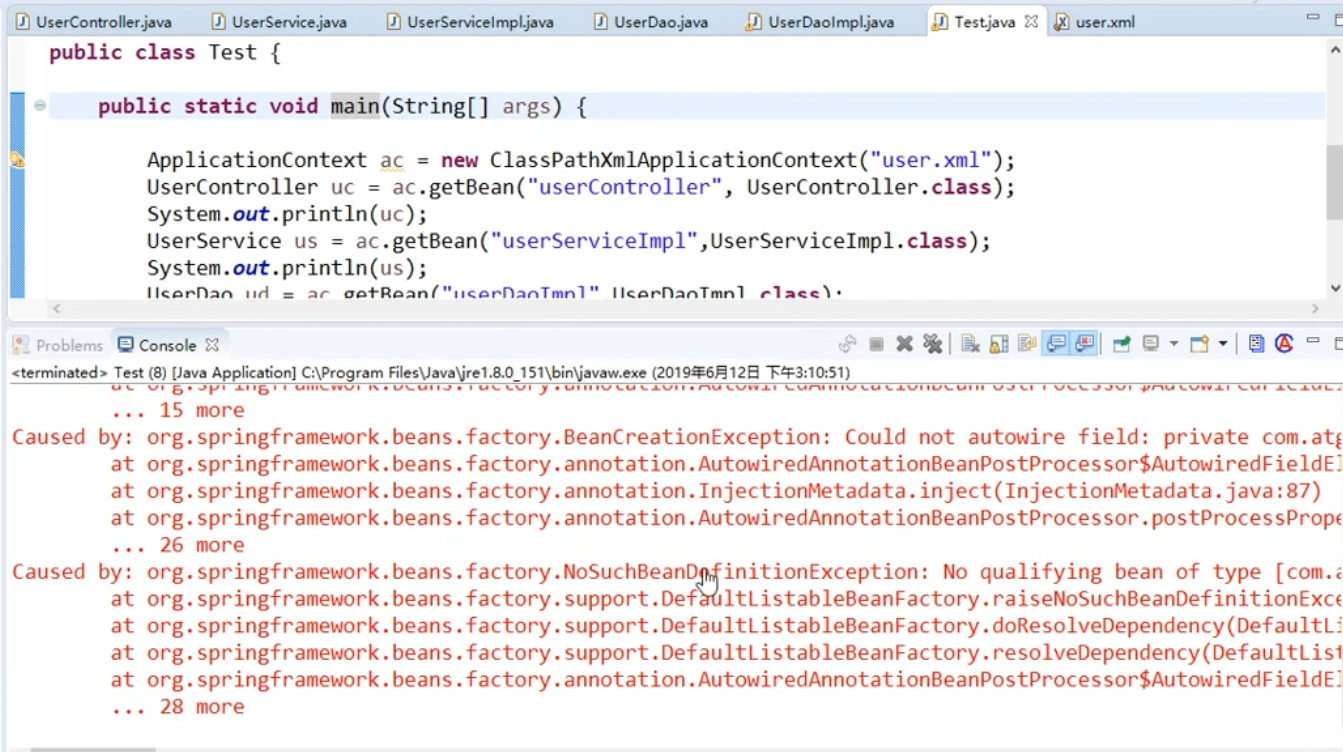
Task: Select the UserDaoImpl.java tab
Action: click(820, 21)
